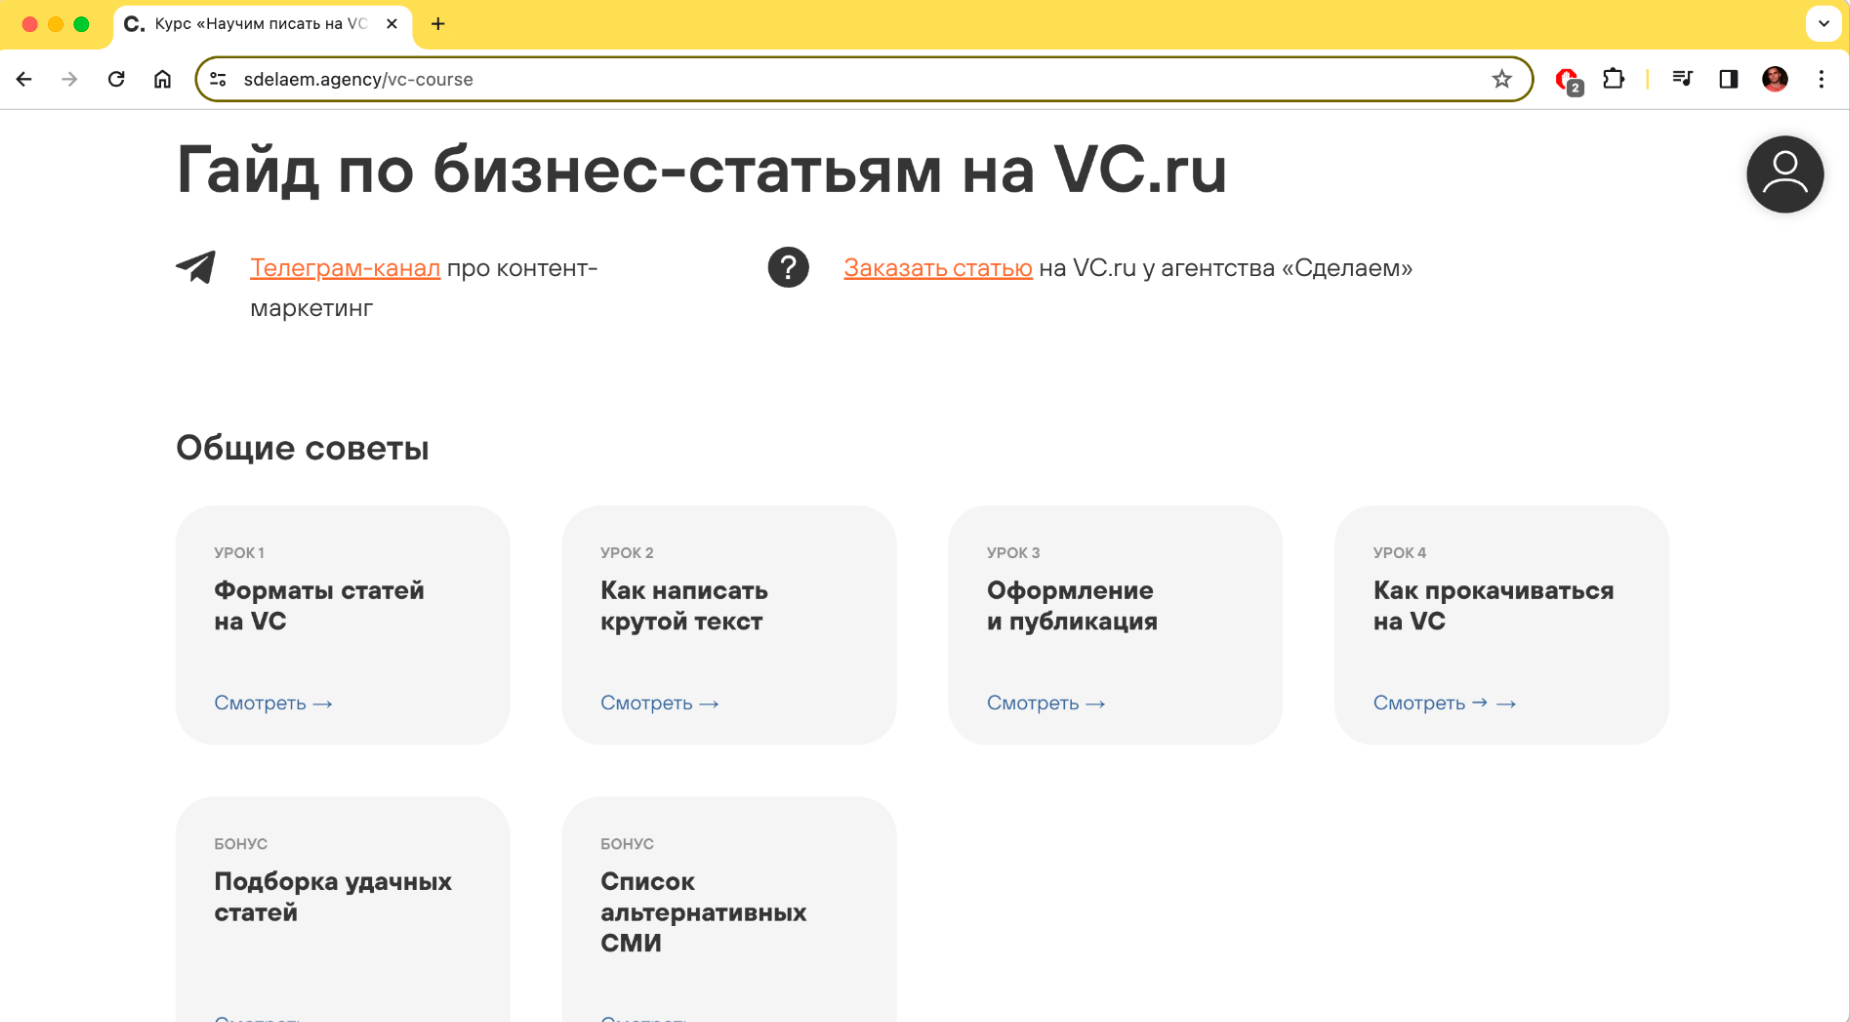Click the «УРОК 3» label

pos(1013,553)
